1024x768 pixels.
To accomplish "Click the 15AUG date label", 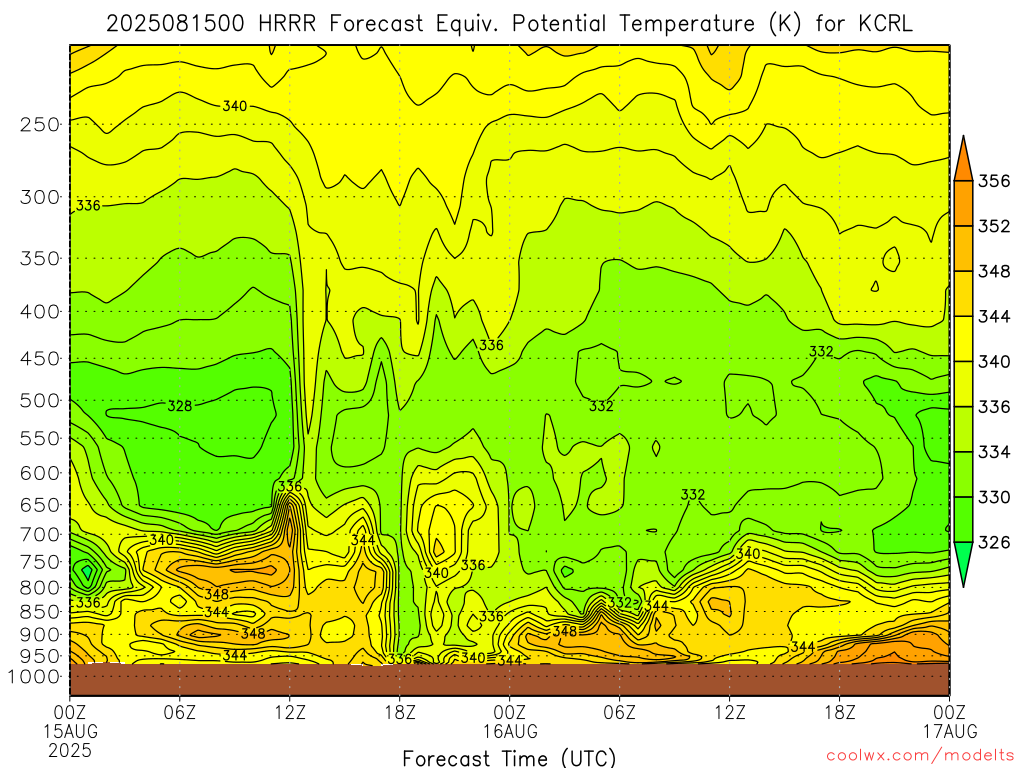I will point(71,730).
